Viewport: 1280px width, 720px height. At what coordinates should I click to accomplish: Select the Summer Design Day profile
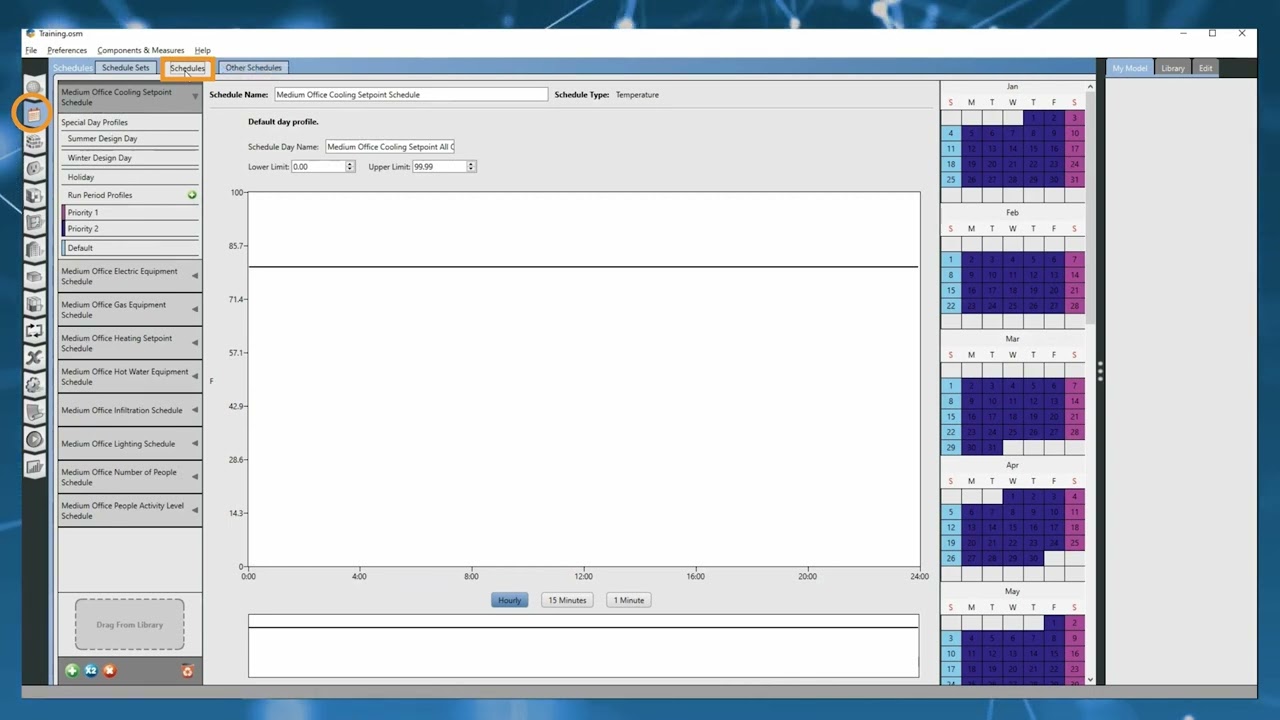coord(130,139)
